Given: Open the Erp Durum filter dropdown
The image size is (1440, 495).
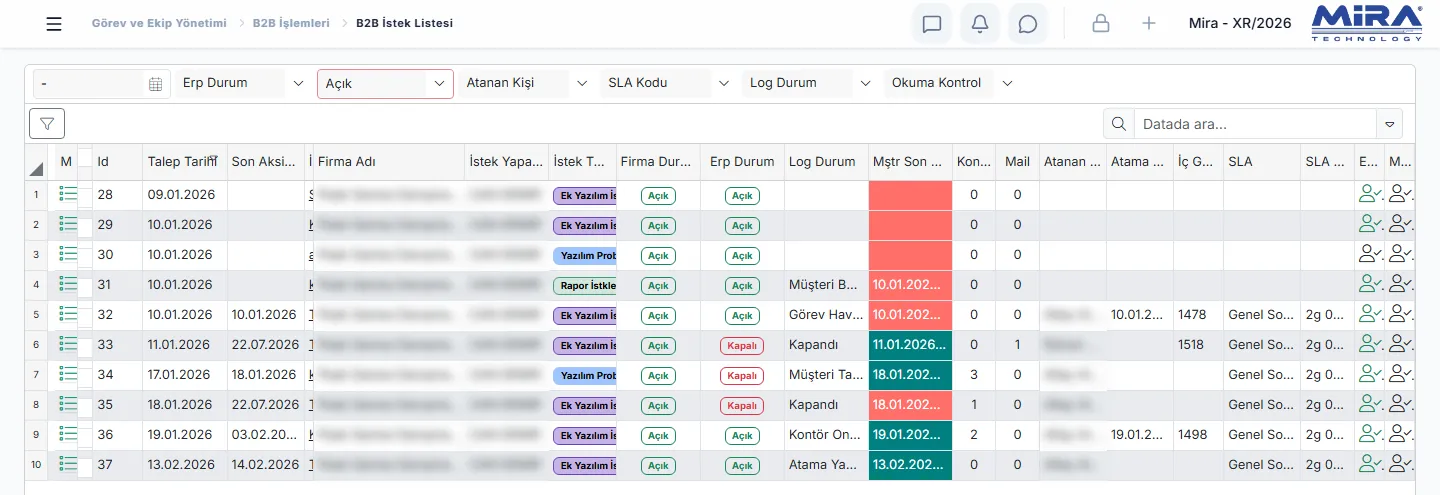Looking at the screenshot, I should (243, 83).
